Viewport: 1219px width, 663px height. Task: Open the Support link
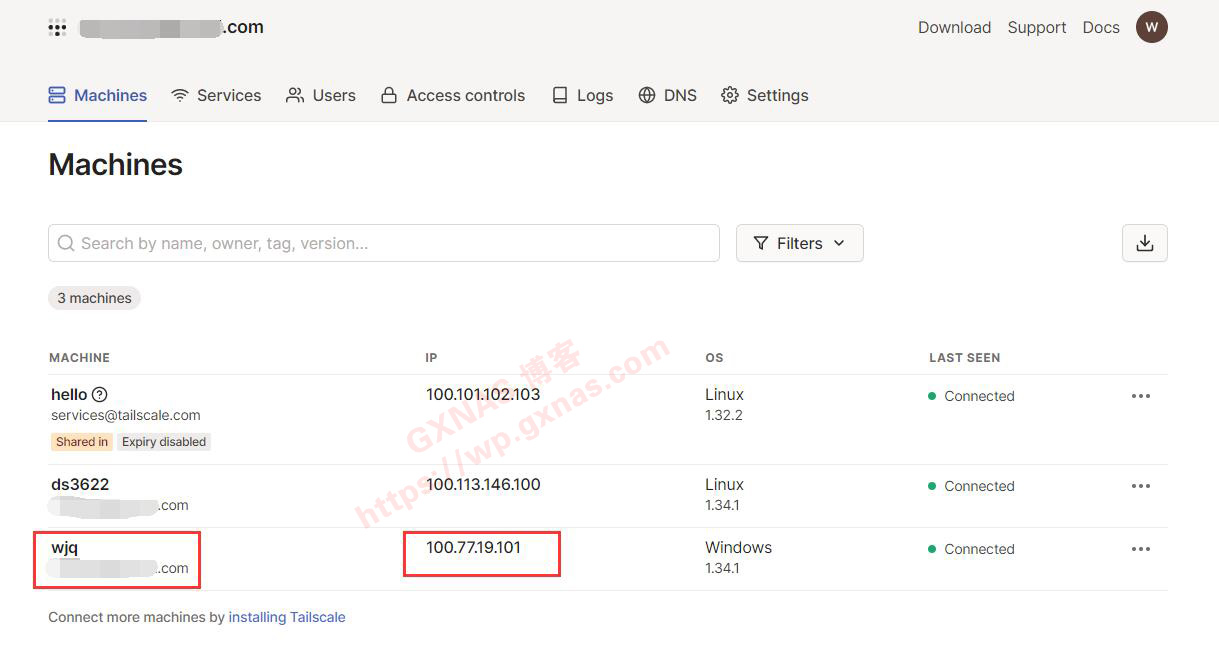(1036, 28)
